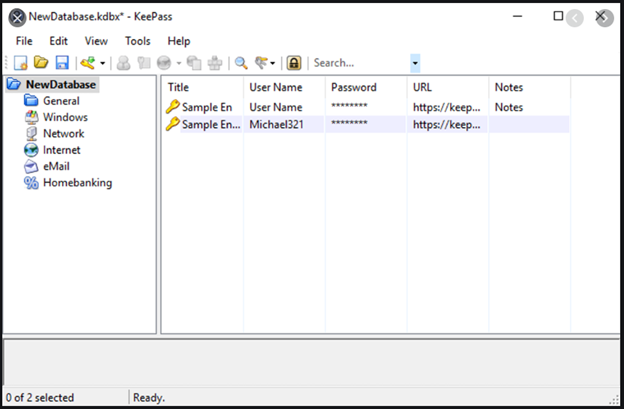Click the eMail group envelope icon

point(31,166)
